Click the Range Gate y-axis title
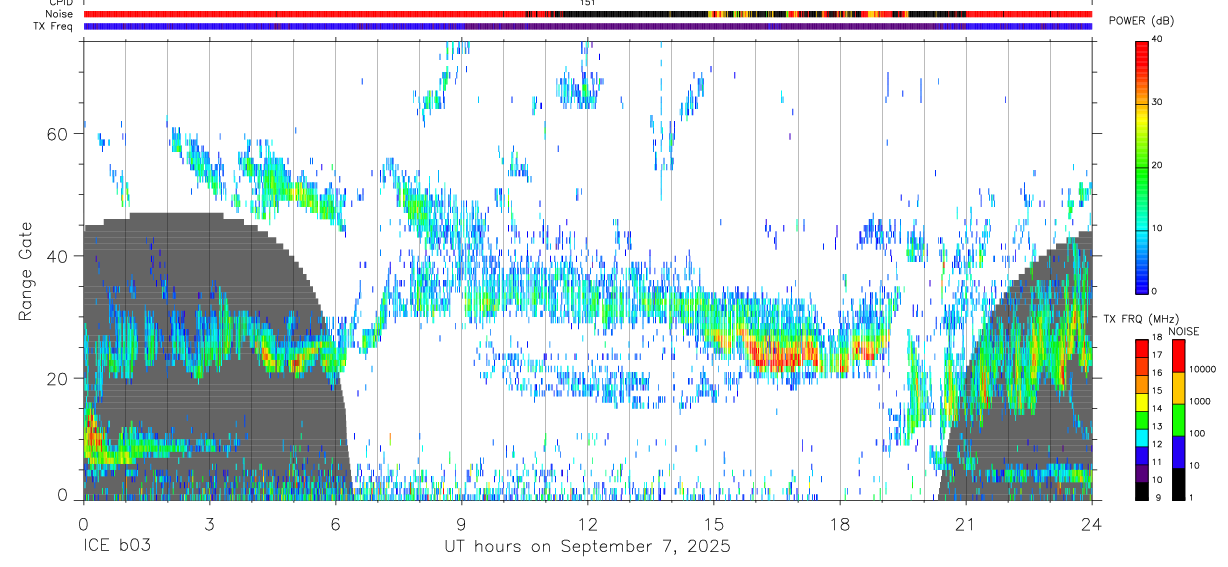 24,272
